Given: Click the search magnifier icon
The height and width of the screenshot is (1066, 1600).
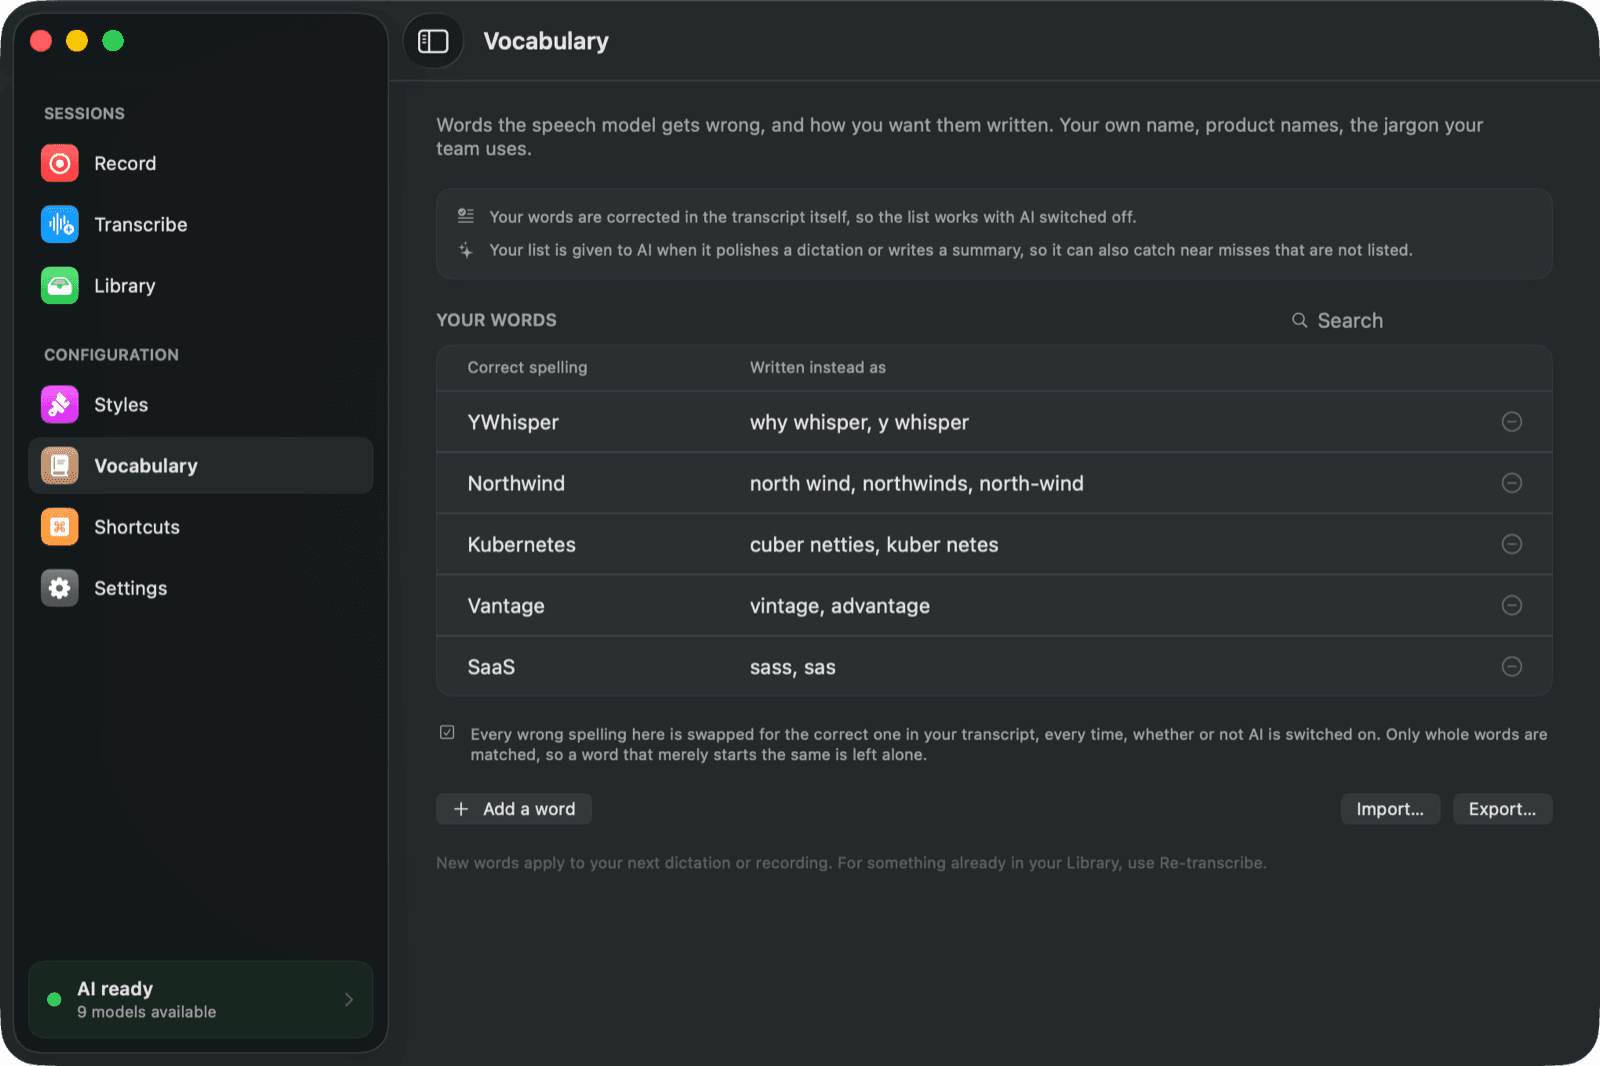Looking at the screenshot, I should point(1299,320).
